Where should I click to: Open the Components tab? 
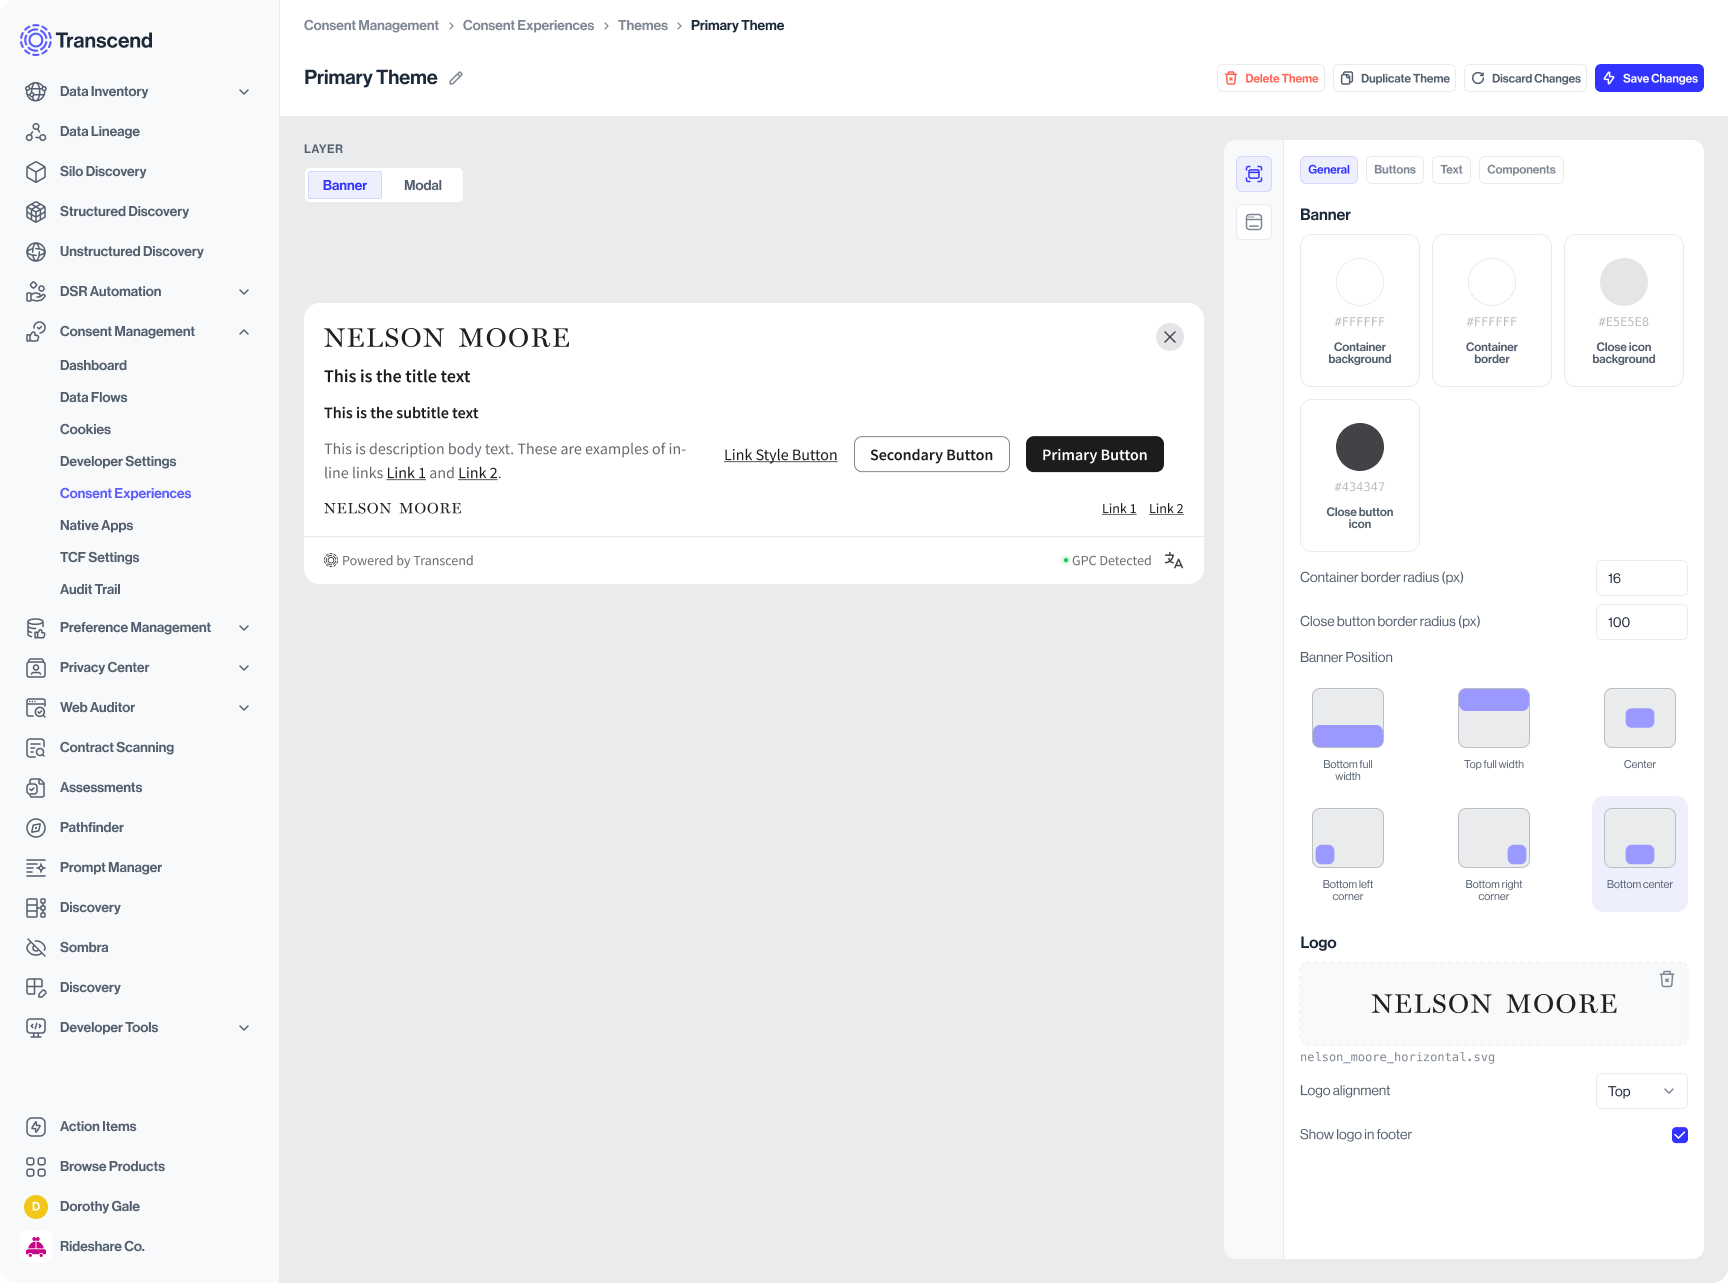pos(1521,170)
